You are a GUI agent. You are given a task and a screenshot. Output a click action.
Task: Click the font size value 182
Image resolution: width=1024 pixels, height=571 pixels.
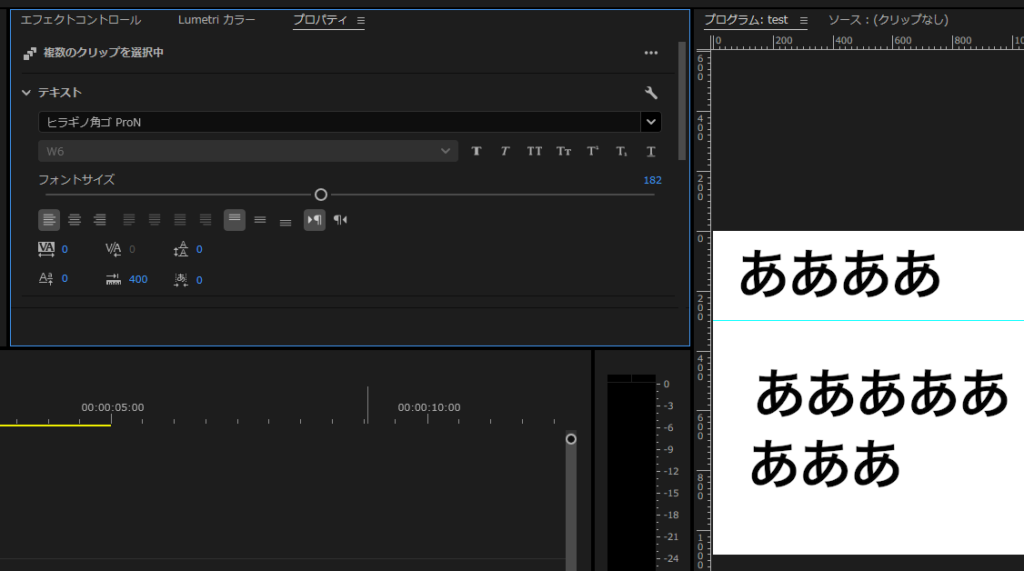tap(652, 180)
